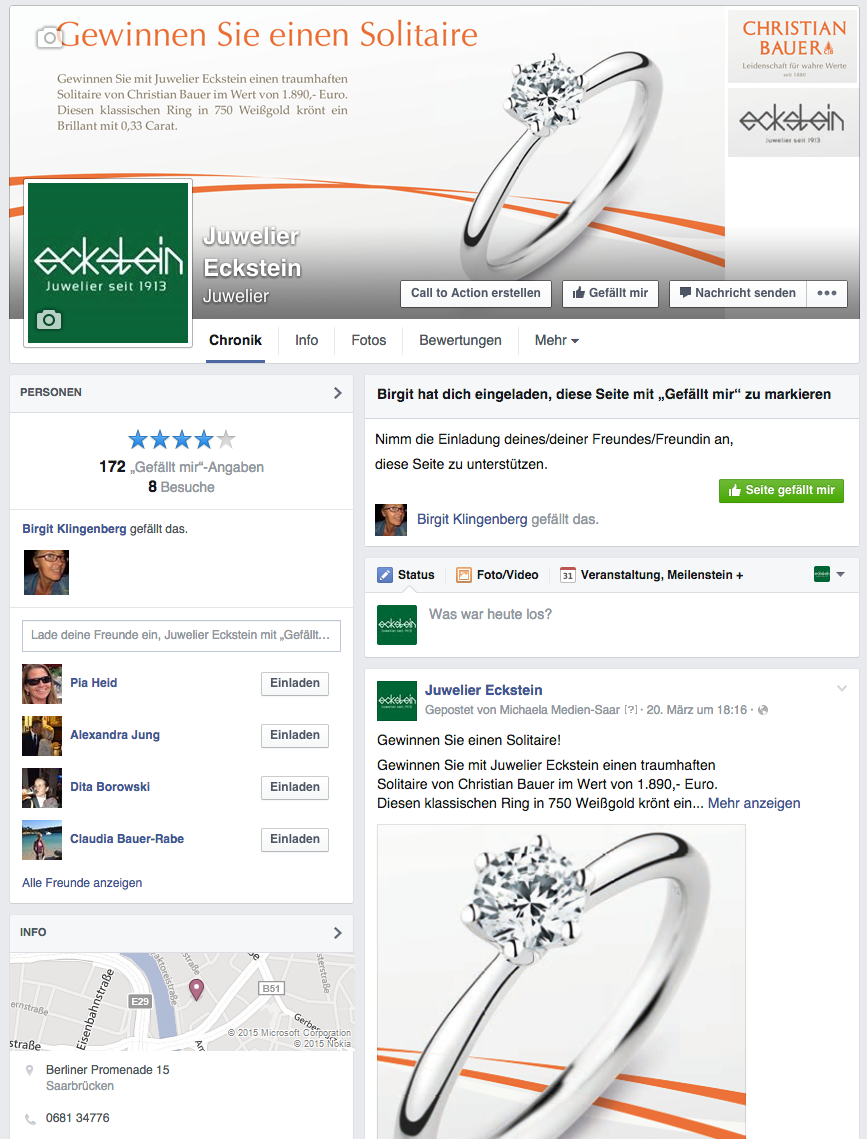
Task: Focus the invite friends input field
Action: [182, 636]
